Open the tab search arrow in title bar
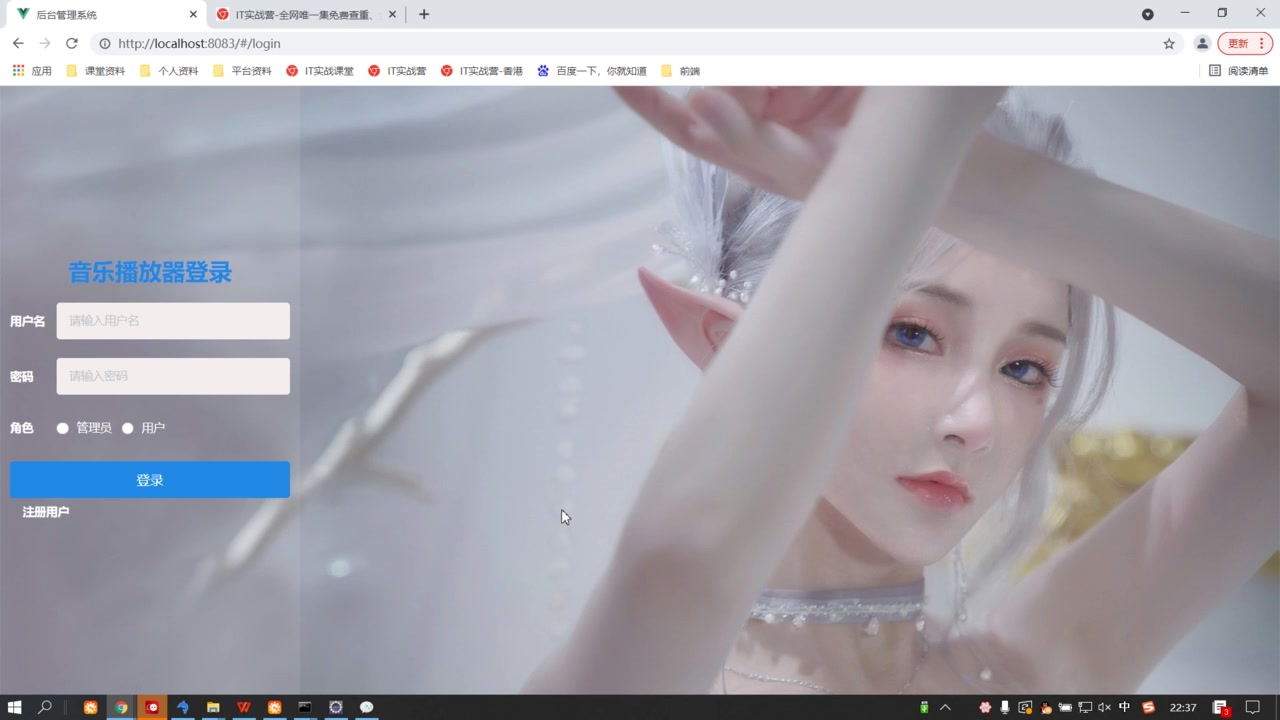Screen dimensions: 1280x720 click(x=1148, y=14)
